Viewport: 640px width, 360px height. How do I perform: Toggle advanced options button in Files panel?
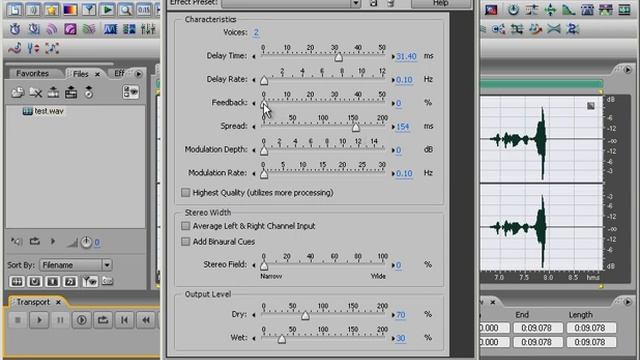[131, 92]
